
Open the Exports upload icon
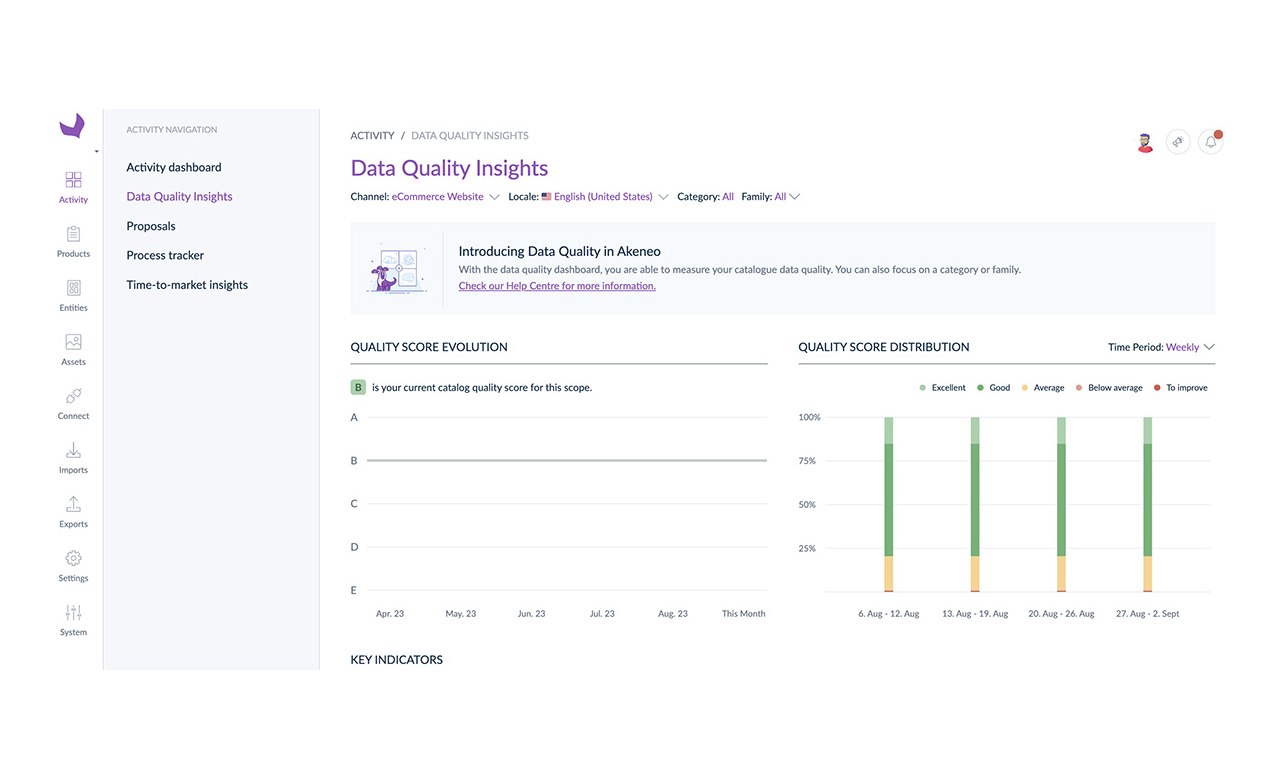click(73, 504)
